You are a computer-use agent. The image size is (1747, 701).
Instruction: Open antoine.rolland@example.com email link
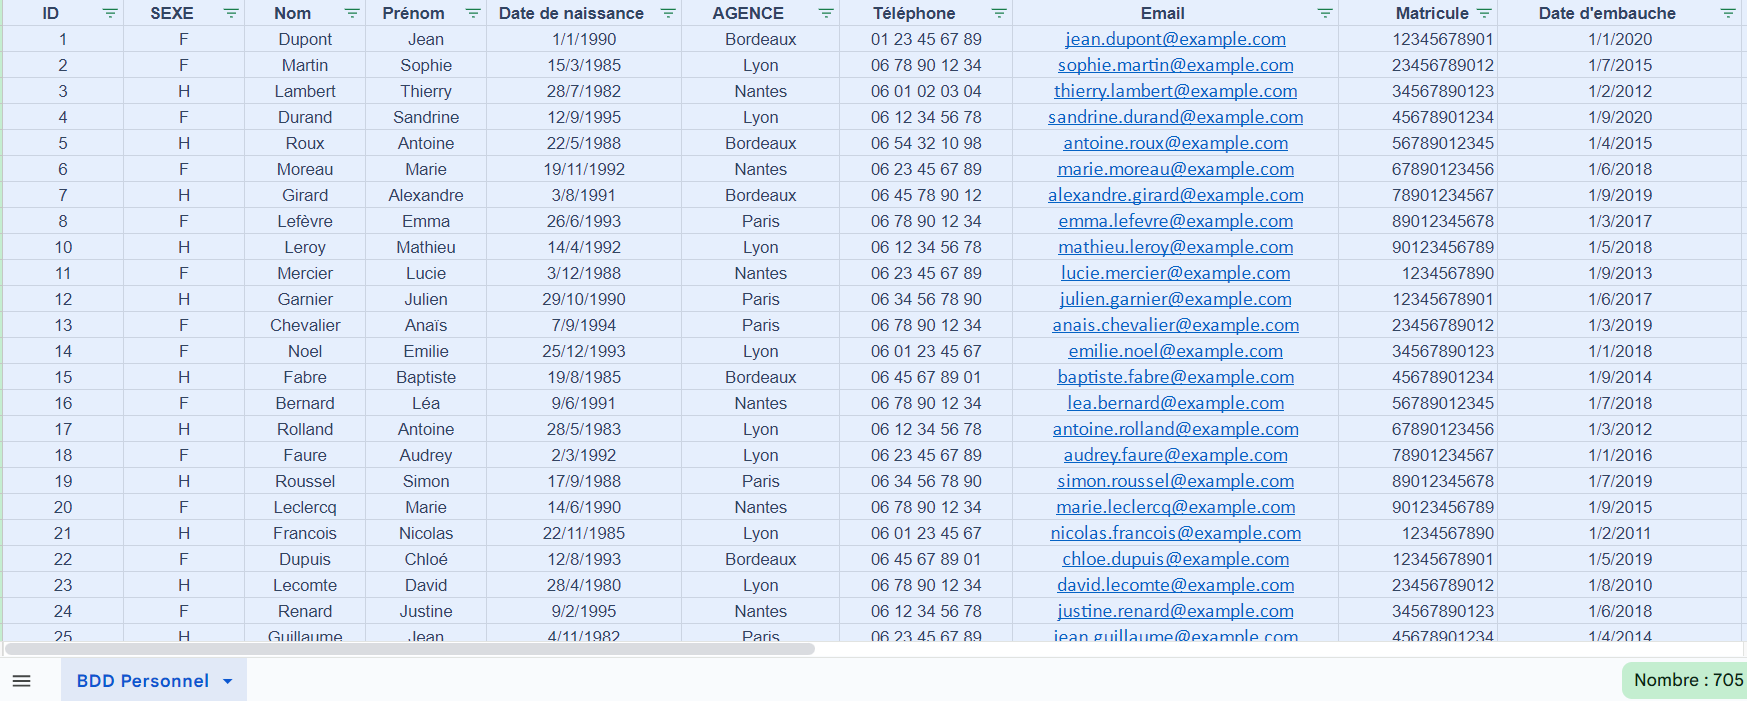[x=1175, y=429]
